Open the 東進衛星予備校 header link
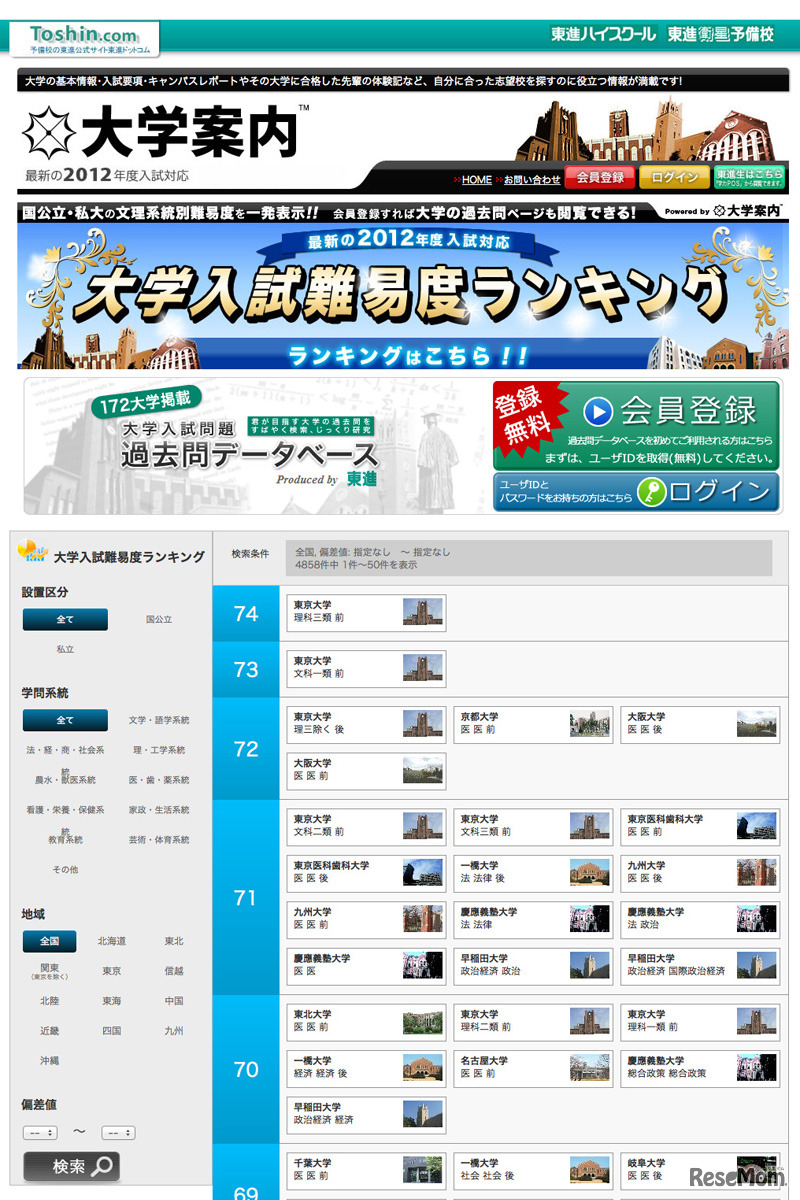The image size is (800, 1200). 721,34
